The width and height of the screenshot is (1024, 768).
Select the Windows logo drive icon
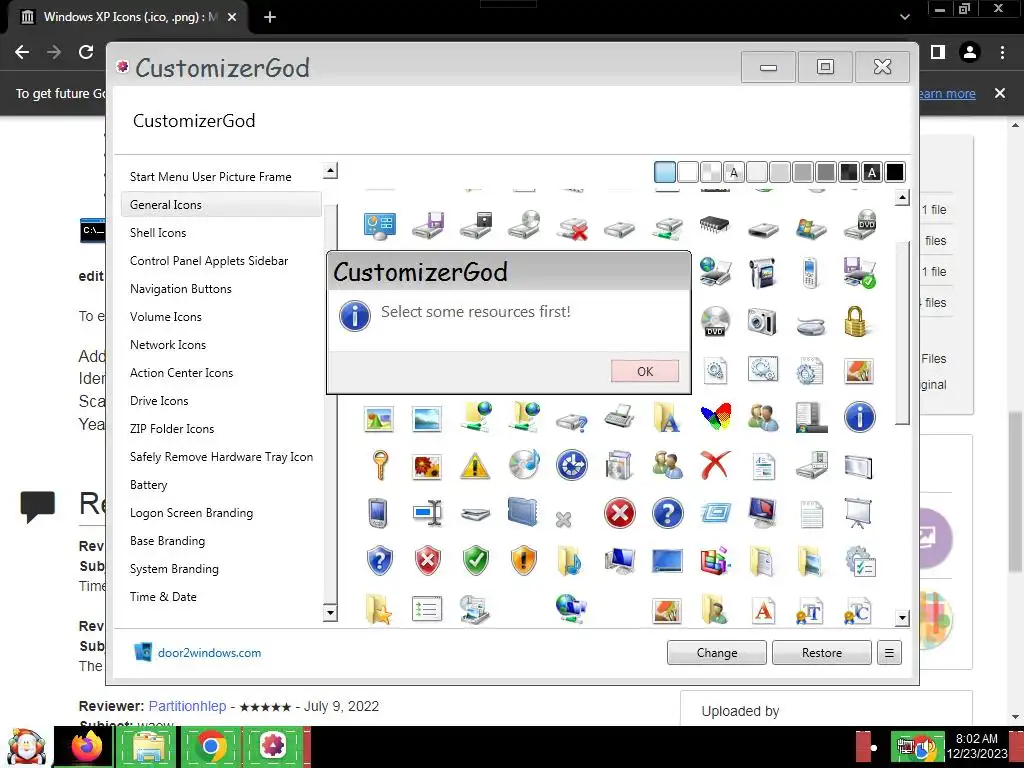(811, 229)
